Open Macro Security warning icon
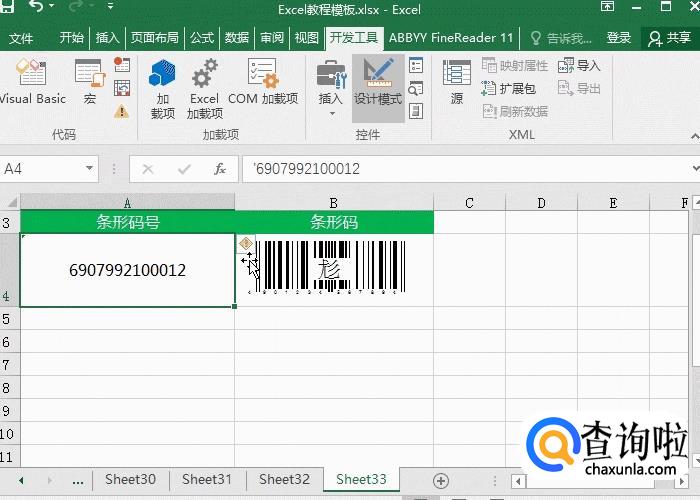The image size is (700, 500). [121, 111]
